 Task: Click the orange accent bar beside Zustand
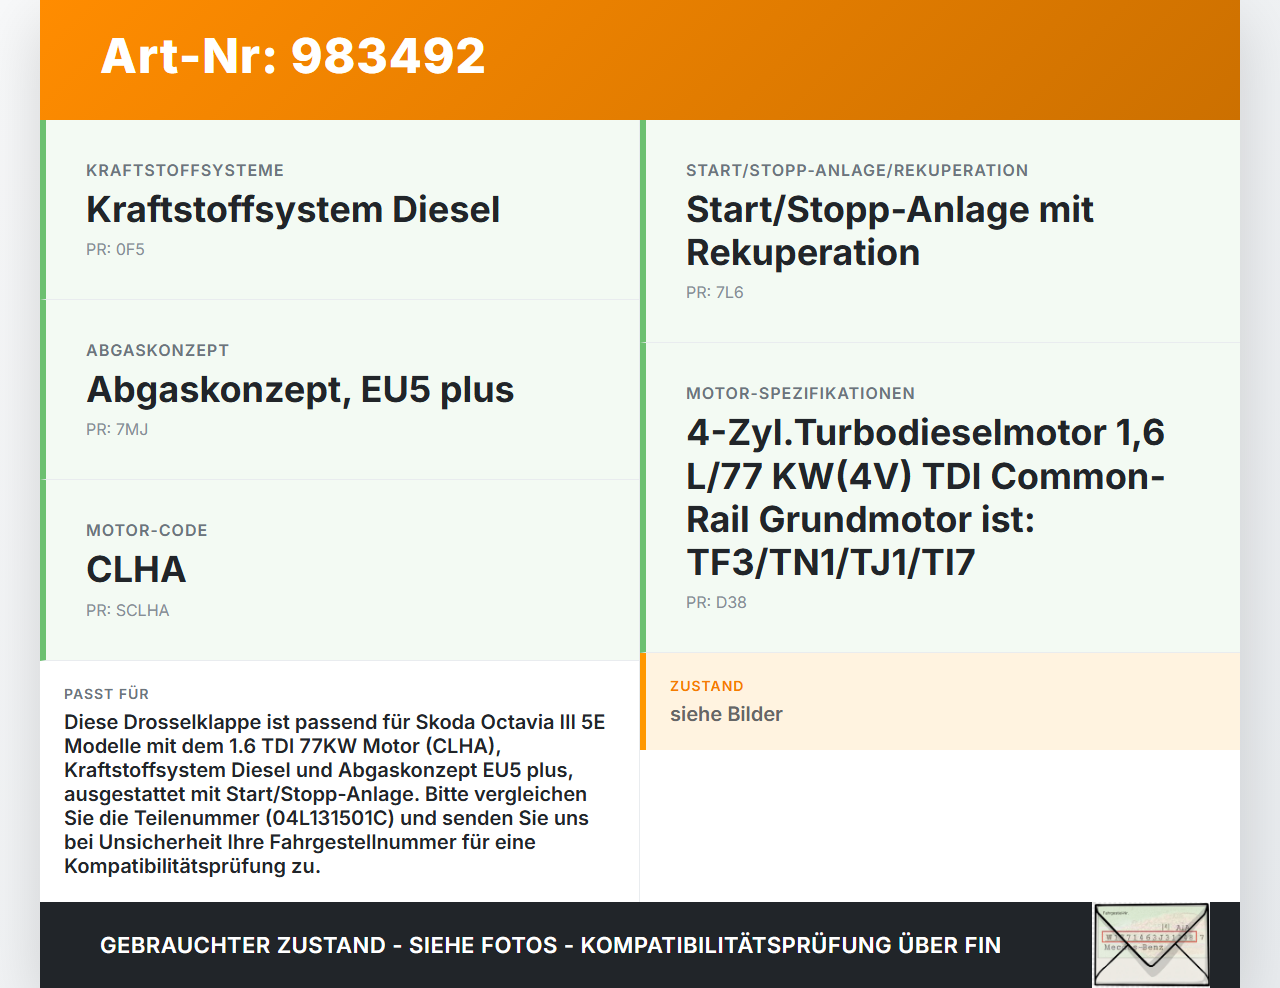644,702
